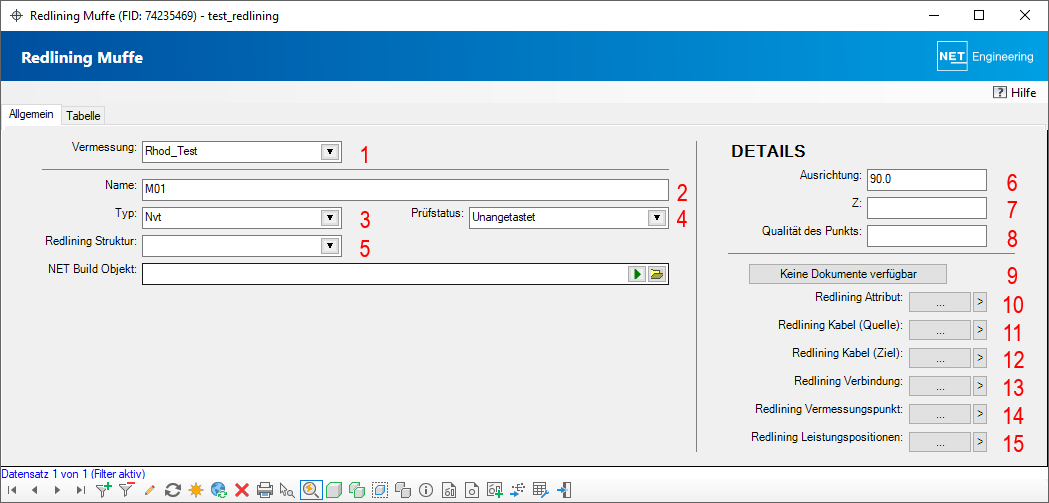Click the orange sun highlight icon

pyautogui.click(x=195, y=490)
